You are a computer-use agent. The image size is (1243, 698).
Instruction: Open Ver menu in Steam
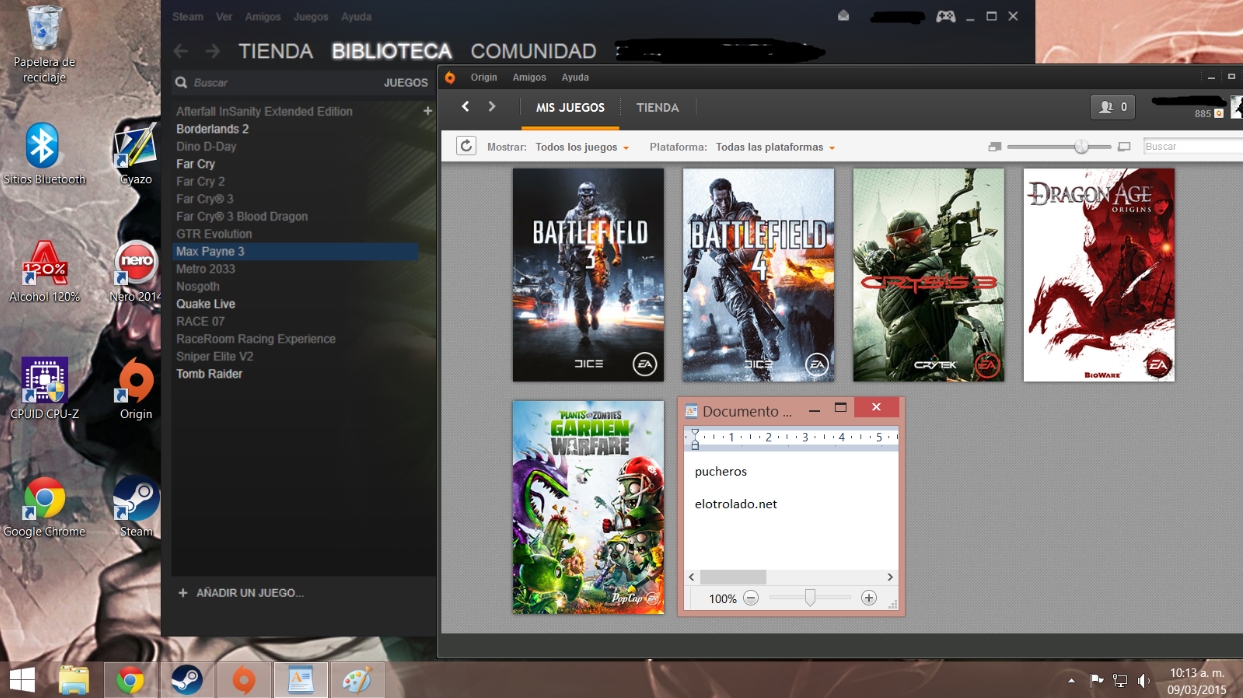tap(224, 17)
